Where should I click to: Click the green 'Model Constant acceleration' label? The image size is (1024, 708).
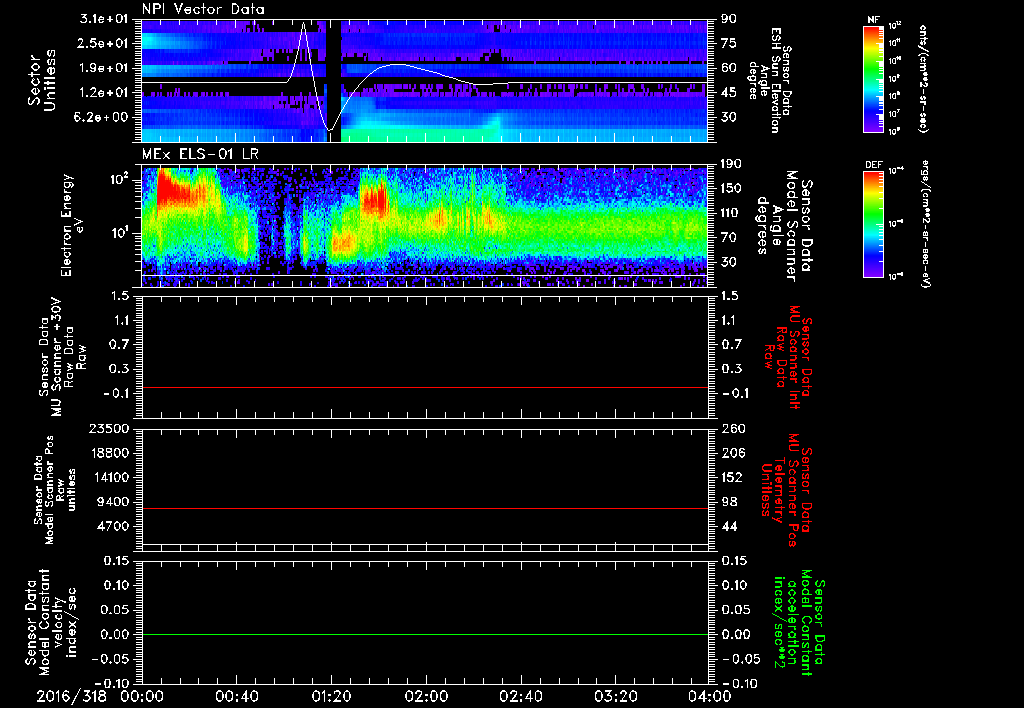799,622
